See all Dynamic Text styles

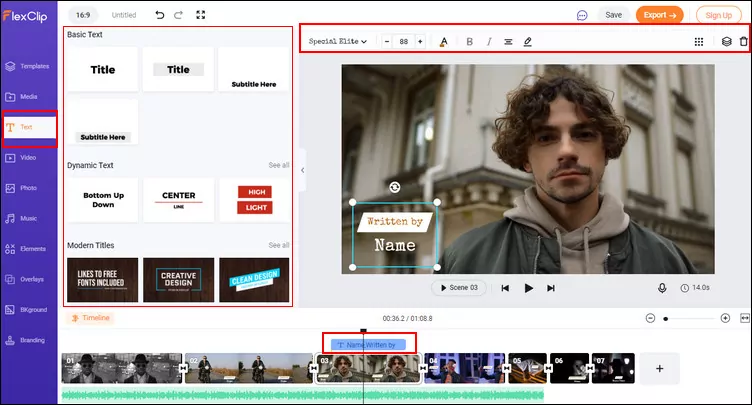(279, 165)
